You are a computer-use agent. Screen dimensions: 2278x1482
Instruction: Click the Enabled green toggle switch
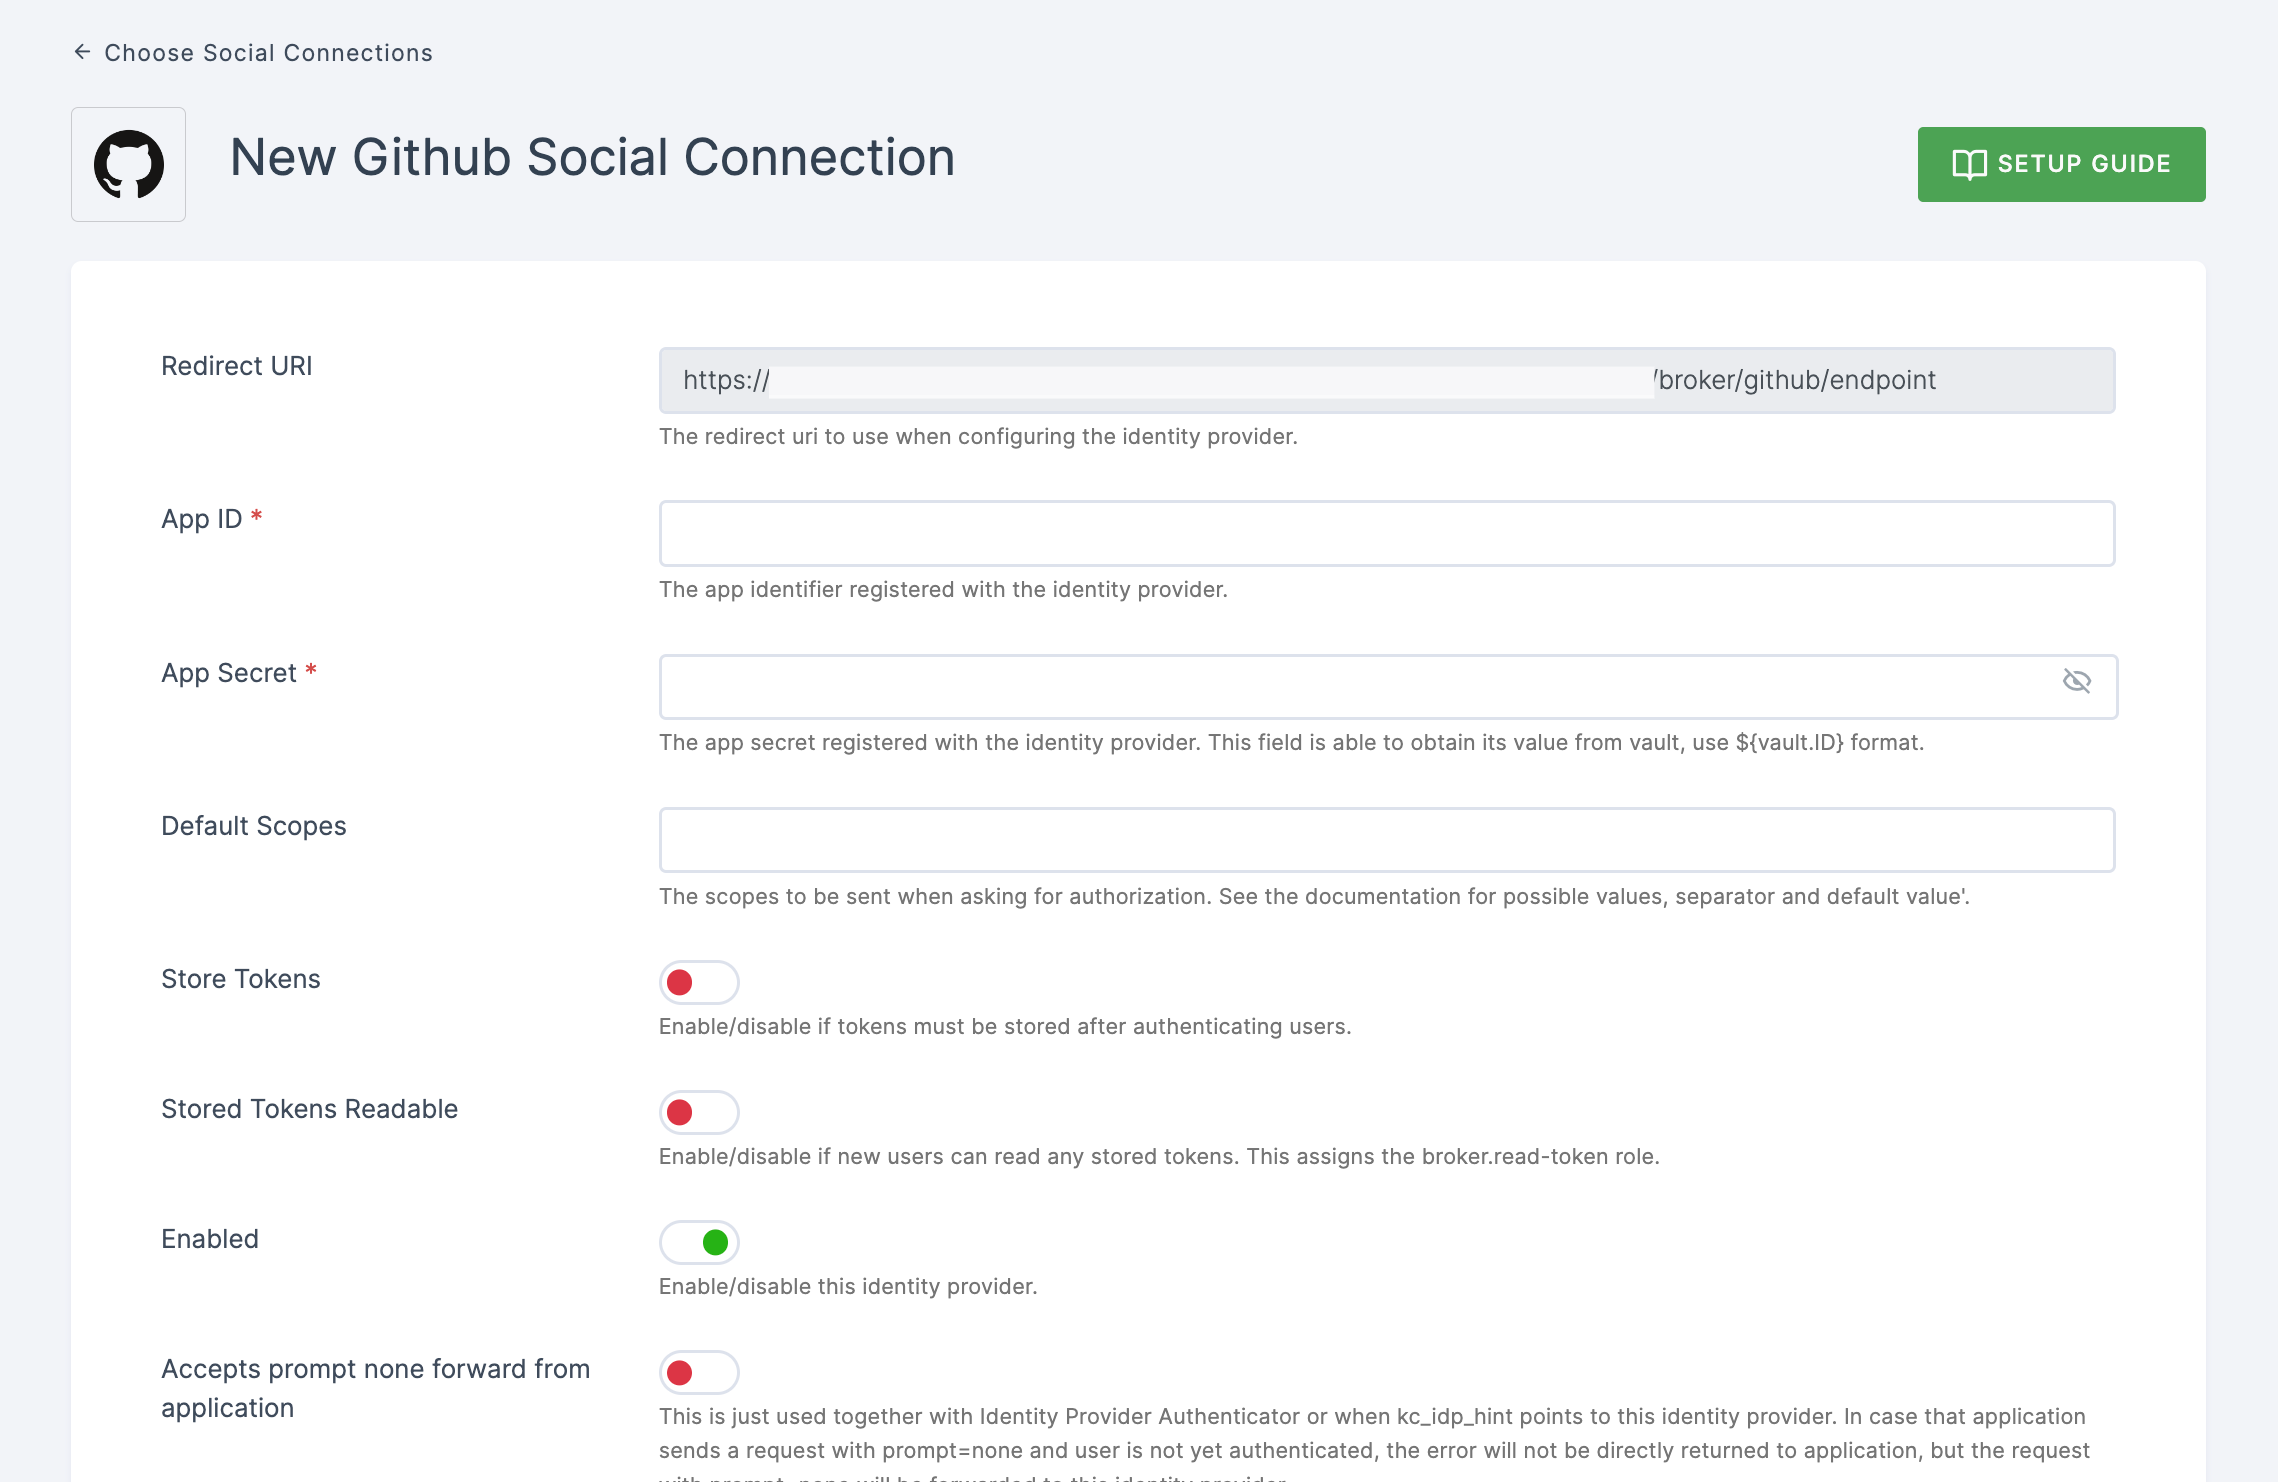[699, 1240]
